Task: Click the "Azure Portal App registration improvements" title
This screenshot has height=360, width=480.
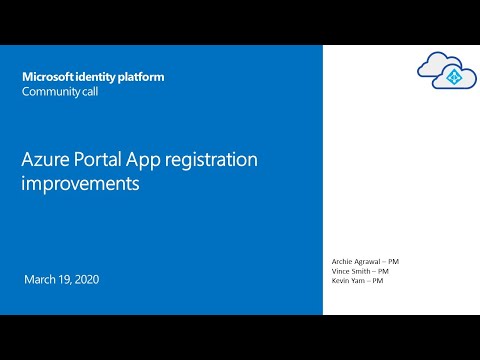Action: 139,171
